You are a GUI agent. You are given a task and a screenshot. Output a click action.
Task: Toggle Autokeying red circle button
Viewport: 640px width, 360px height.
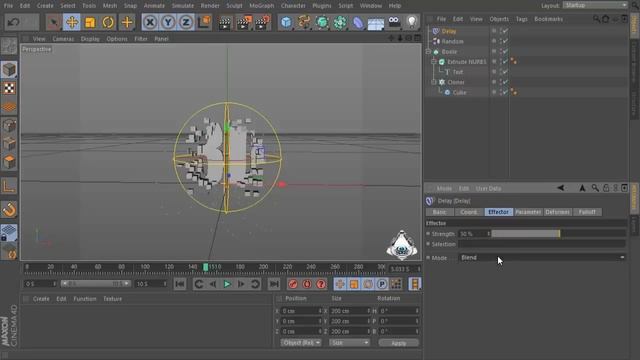(x=307, y=284)
